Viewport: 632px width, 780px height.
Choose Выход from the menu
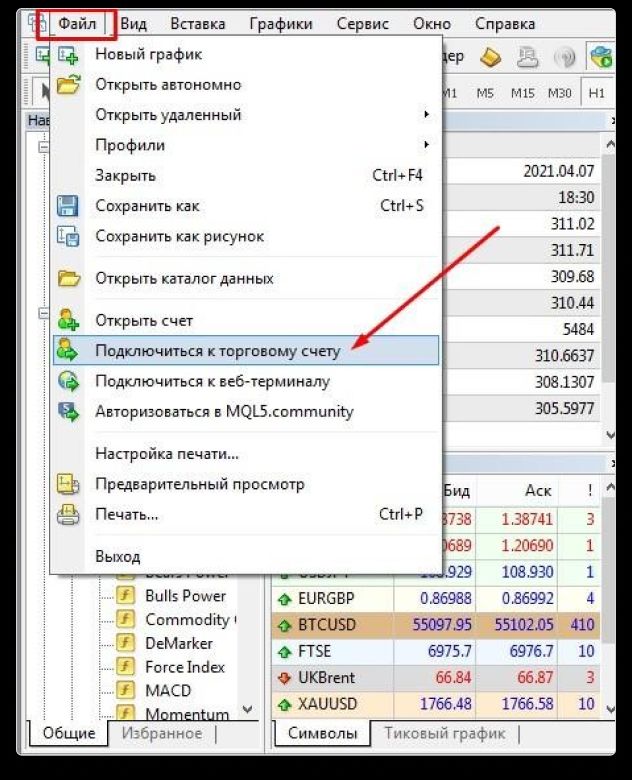[x=246, y=556]
